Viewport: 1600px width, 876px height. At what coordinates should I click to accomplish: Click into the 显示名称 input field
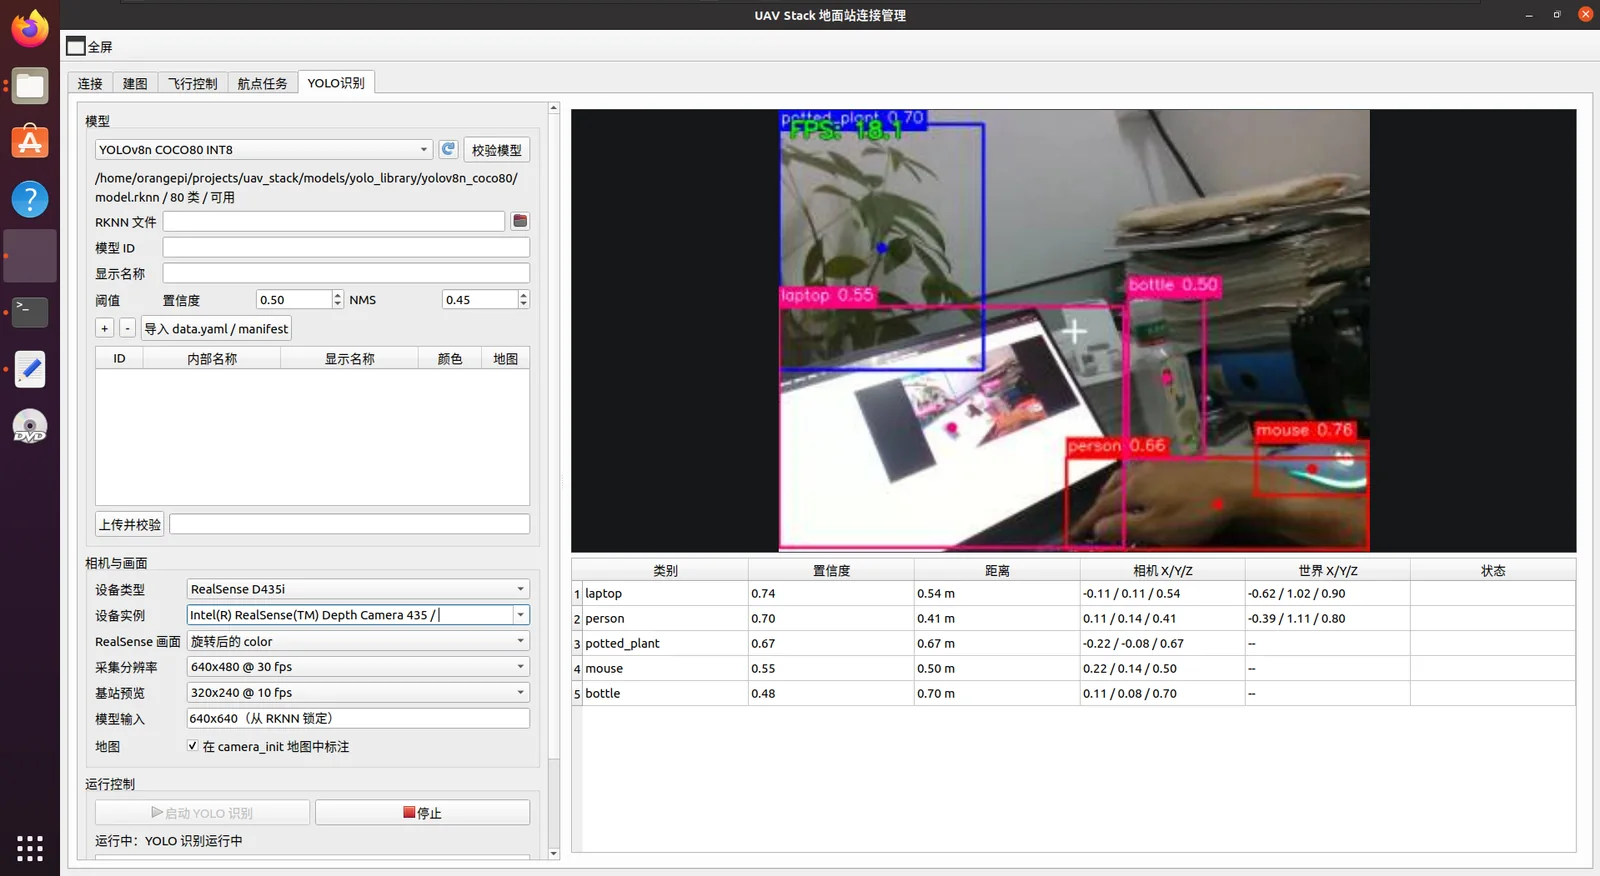pyautogui.click(x=346, y=273)
